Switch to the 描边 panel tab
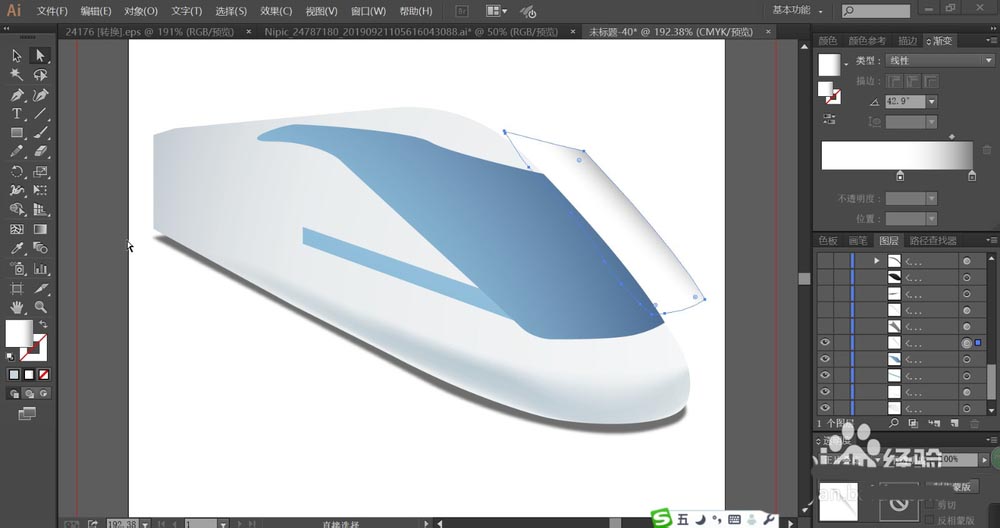Viewport: 1000px width, 528px height. [907, 41]
